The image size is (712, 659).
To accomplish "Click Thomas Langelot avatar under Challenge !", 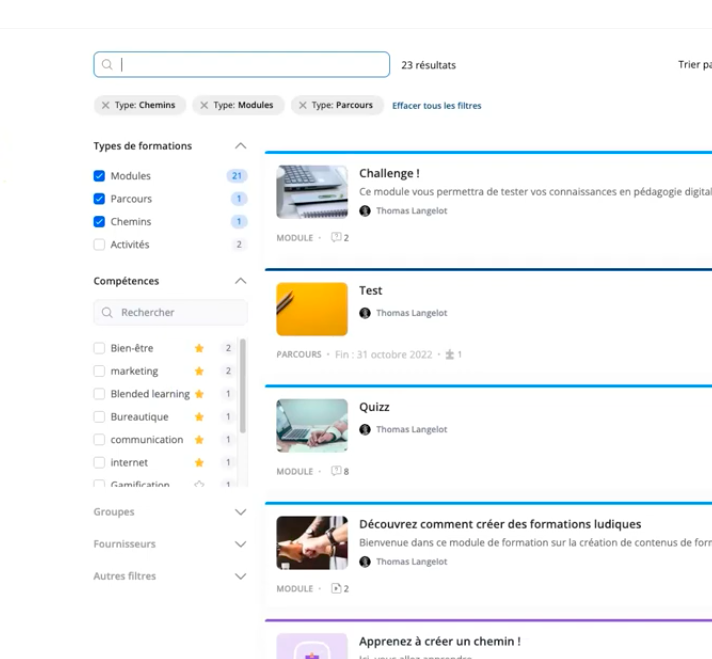I will [x=365, y=211].
